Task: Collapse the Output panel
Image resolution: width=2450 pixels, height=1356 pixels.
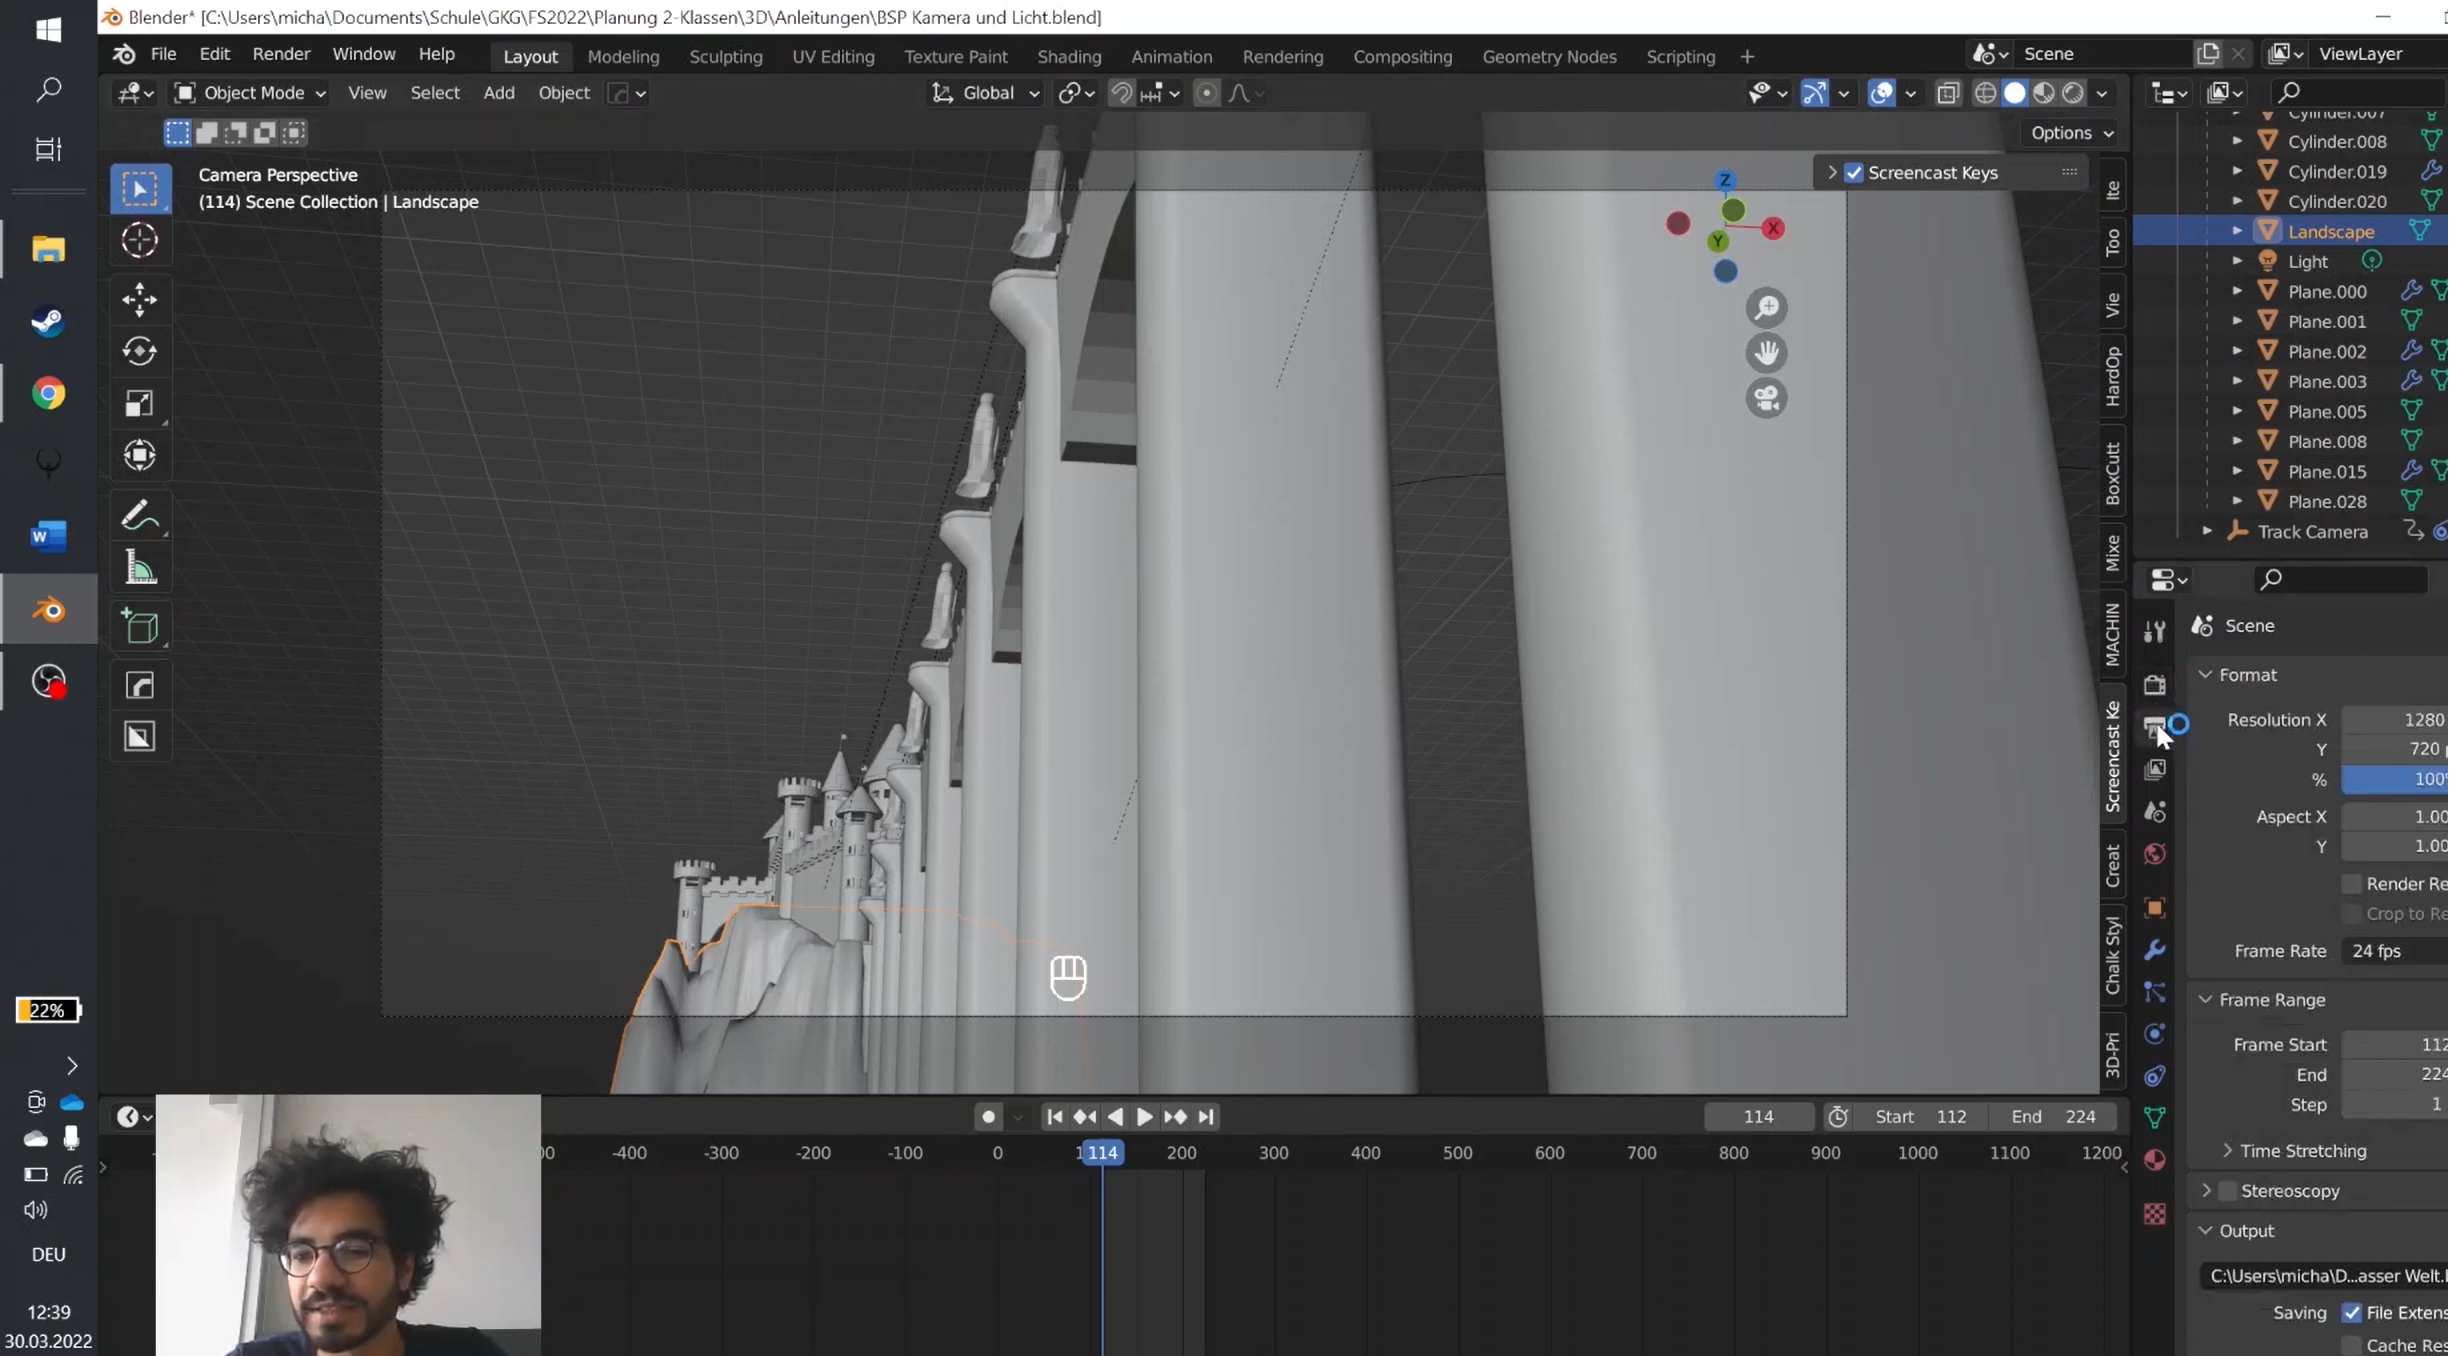Action: point(2206,1230)
